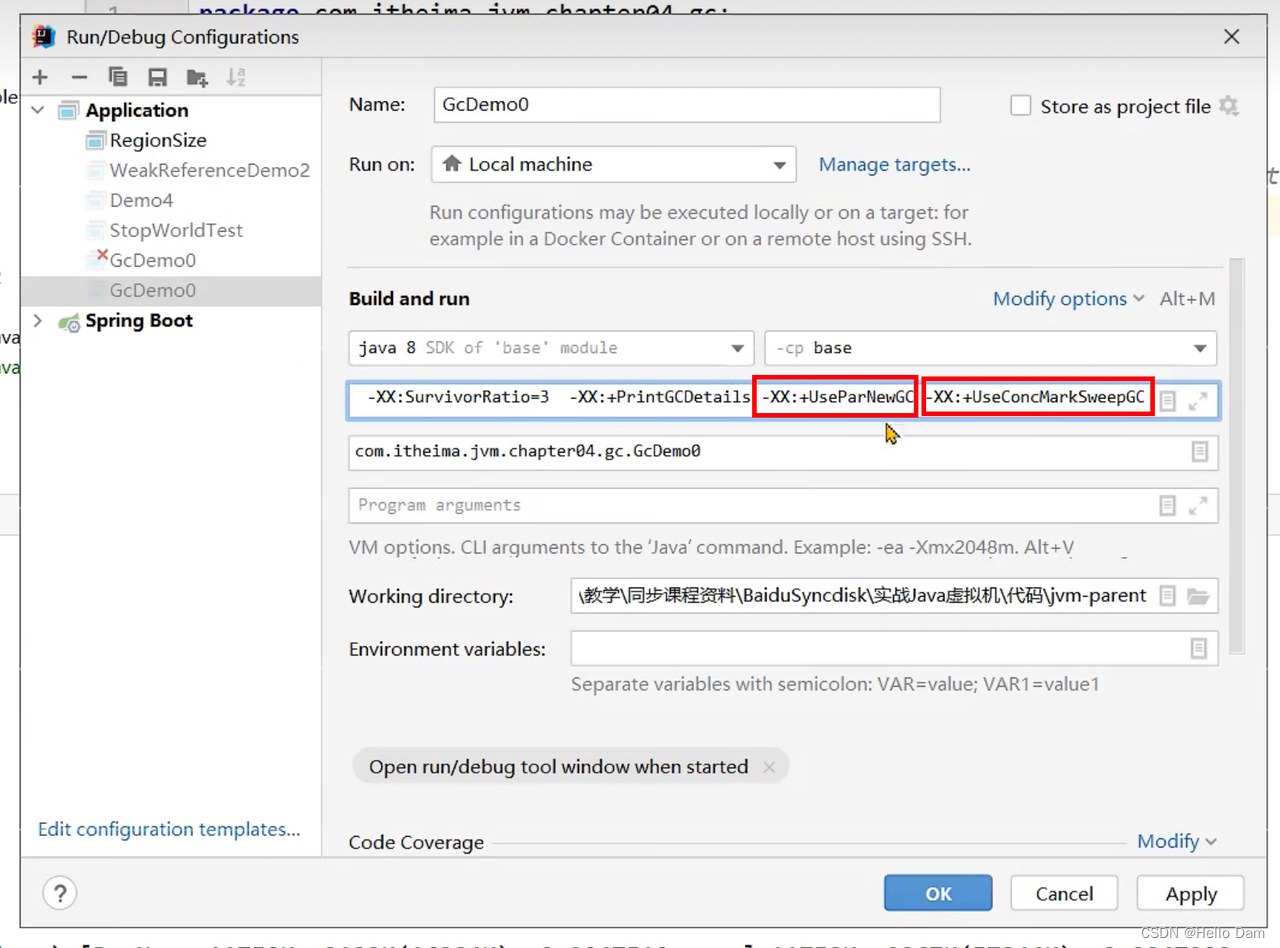Image resolution: width=1280 pixels, height=948 pixels.
Task: Sort configurations alphabetically
Action: pyautogui.click(x=236, y=77)
